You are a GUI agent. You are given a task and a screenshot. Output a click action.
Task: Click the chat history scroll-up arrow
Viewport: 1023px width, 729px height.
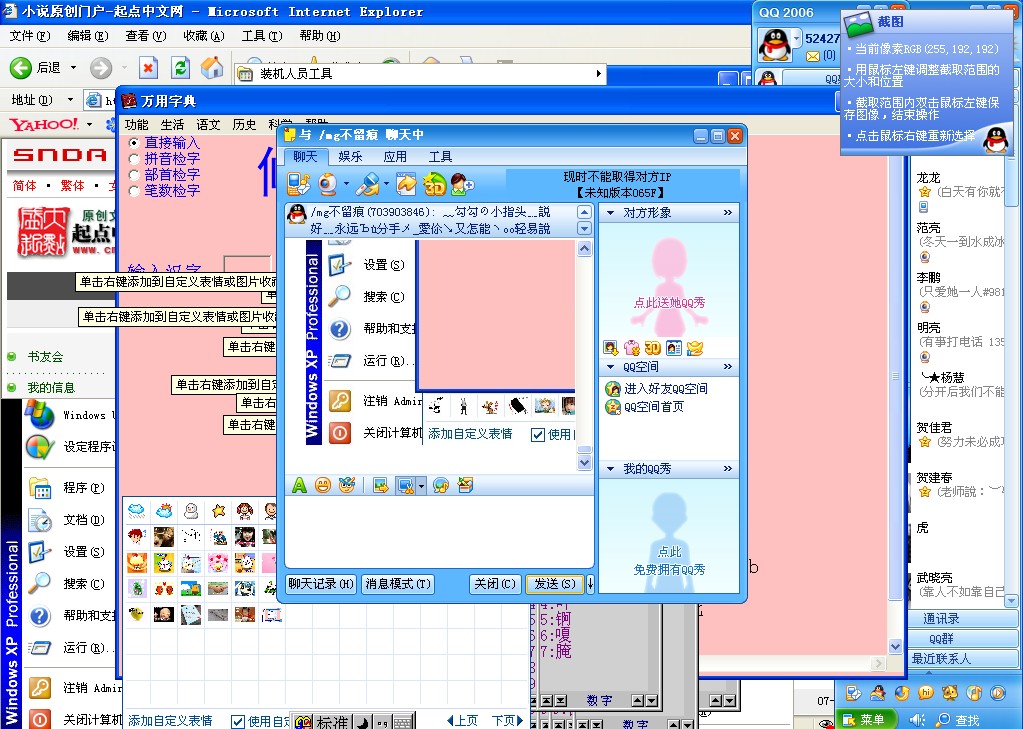[585, 249]
